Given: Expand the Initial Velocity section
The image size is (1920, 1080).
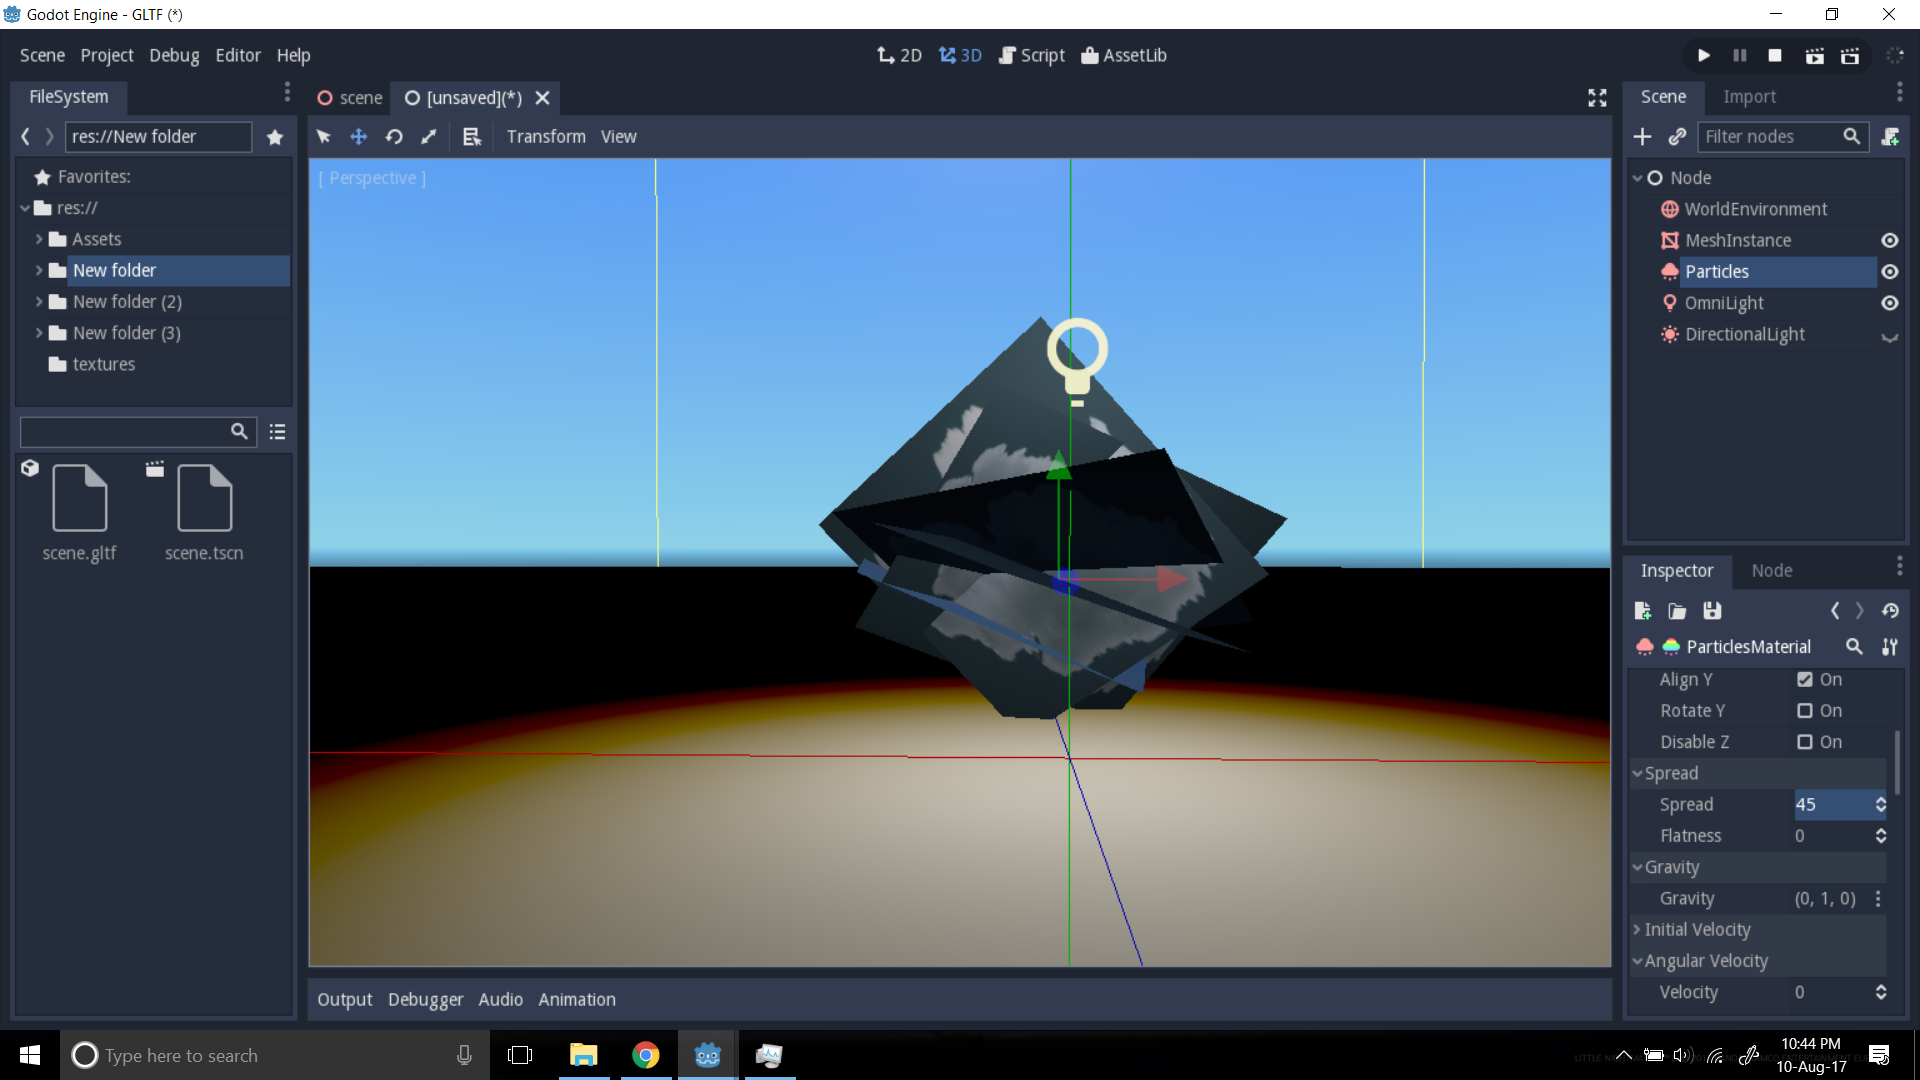Looking at the screenshot, I should (x=1697, y=930).
